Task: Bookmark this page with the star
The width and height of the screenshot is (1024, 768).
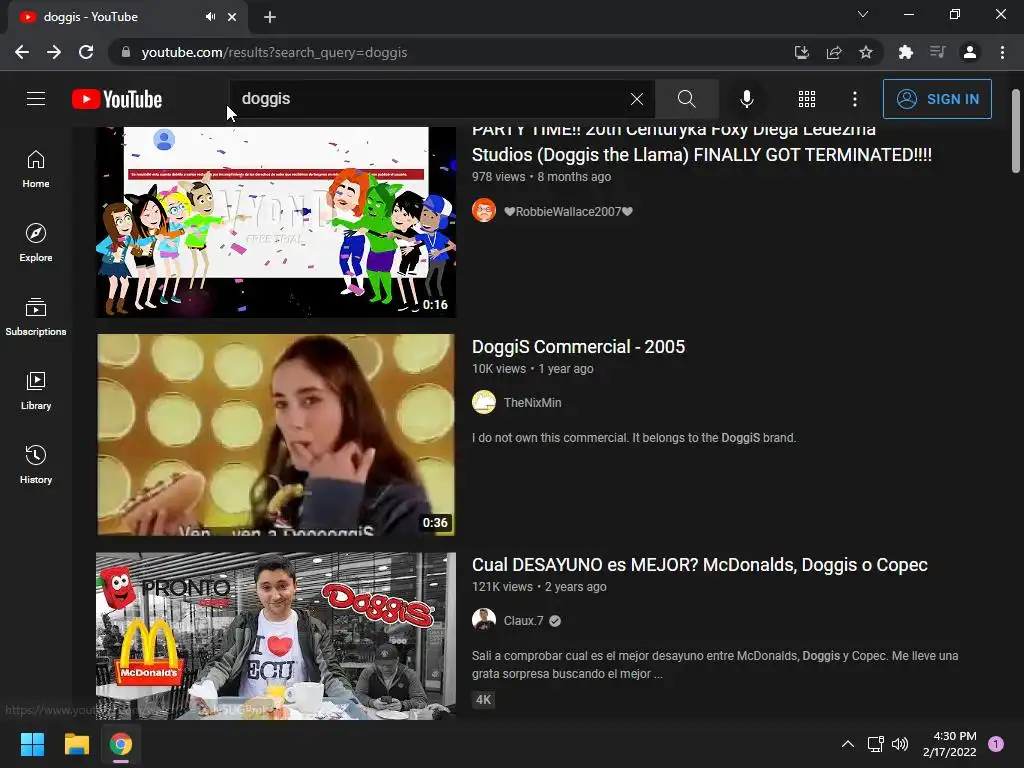Action: tap(866, 52)
